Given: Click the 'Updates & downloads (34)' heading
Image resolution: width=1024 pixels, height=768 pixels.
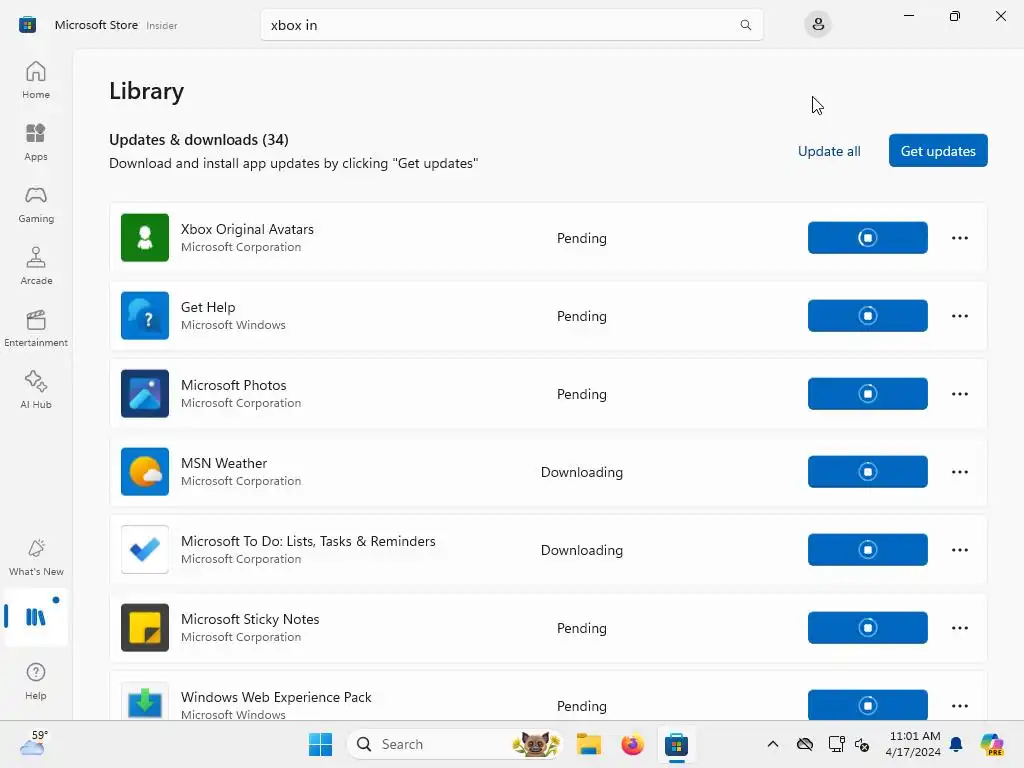Looking at the screenshot, I should [199, 140].
